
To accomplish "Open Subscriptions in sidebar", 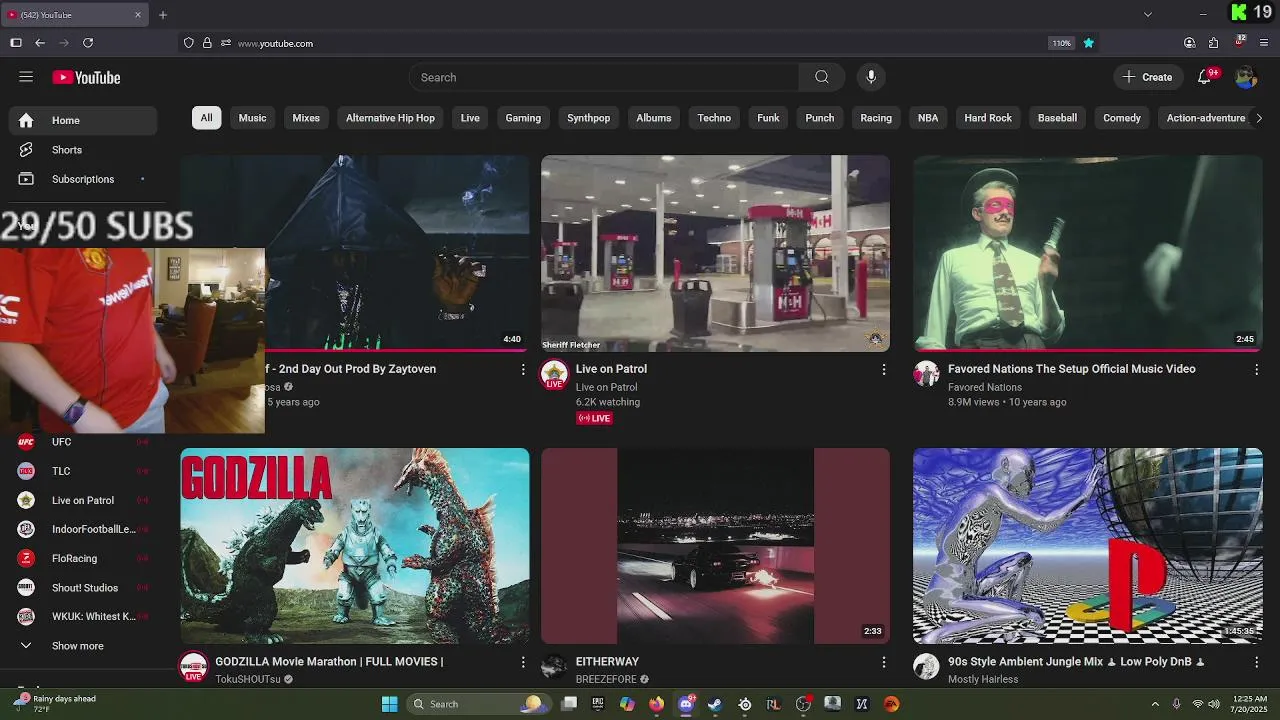I will (x=83, y=179).
